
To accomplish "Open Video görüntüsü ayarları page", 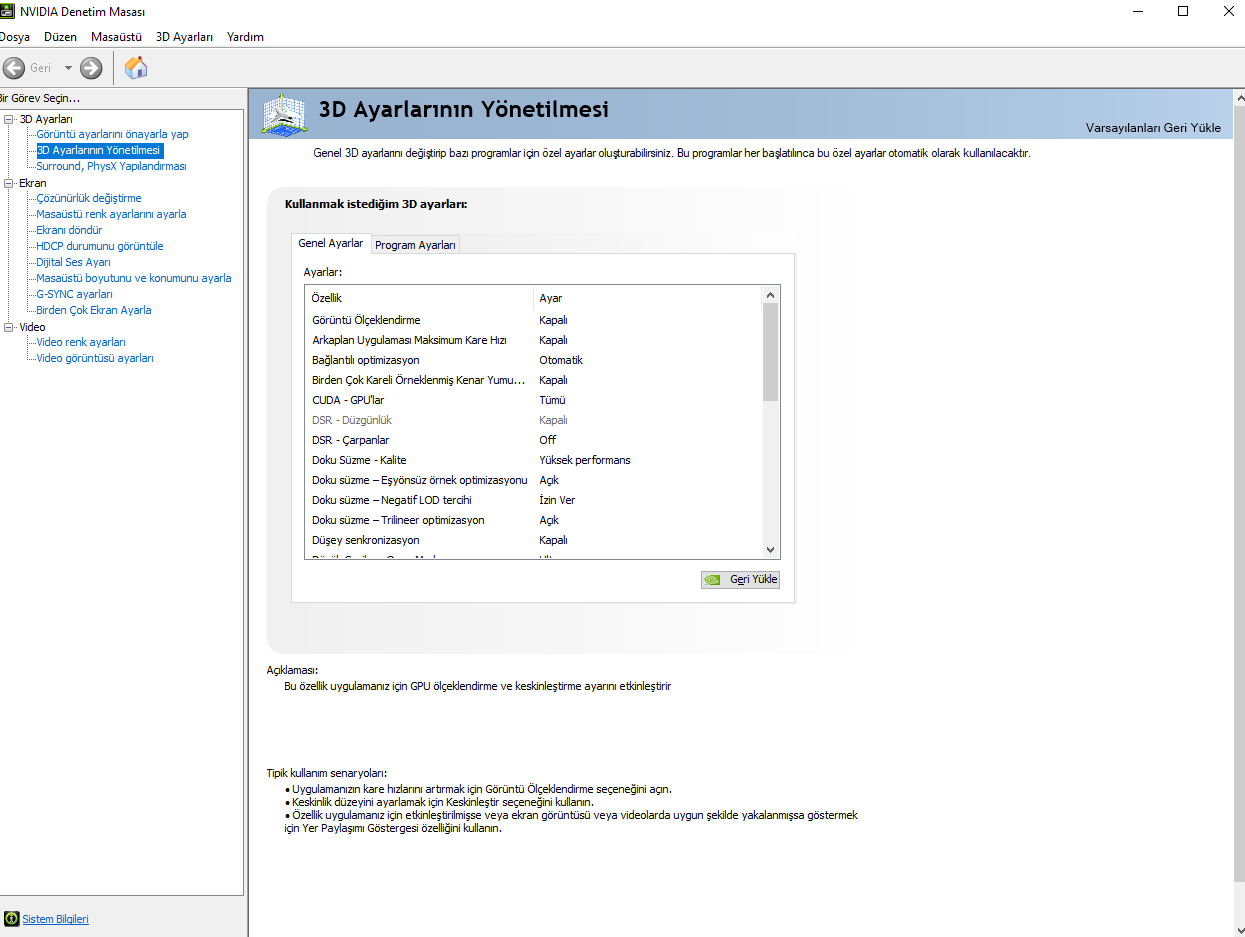I will coord(95,358).
